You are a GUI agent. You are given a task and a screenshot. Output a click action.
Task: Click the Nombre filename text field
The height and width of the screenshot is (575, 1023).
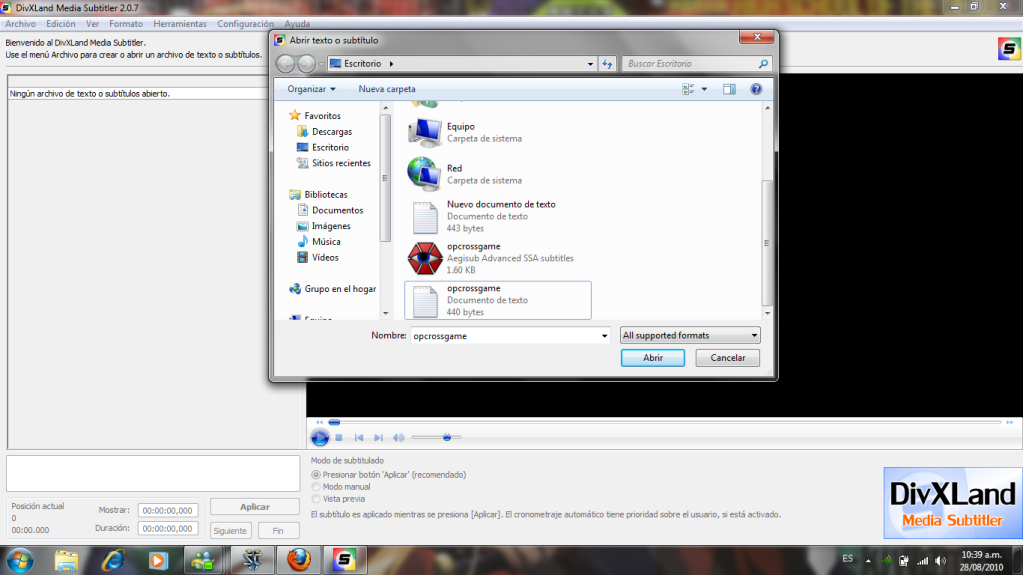[x=504, y=336]
